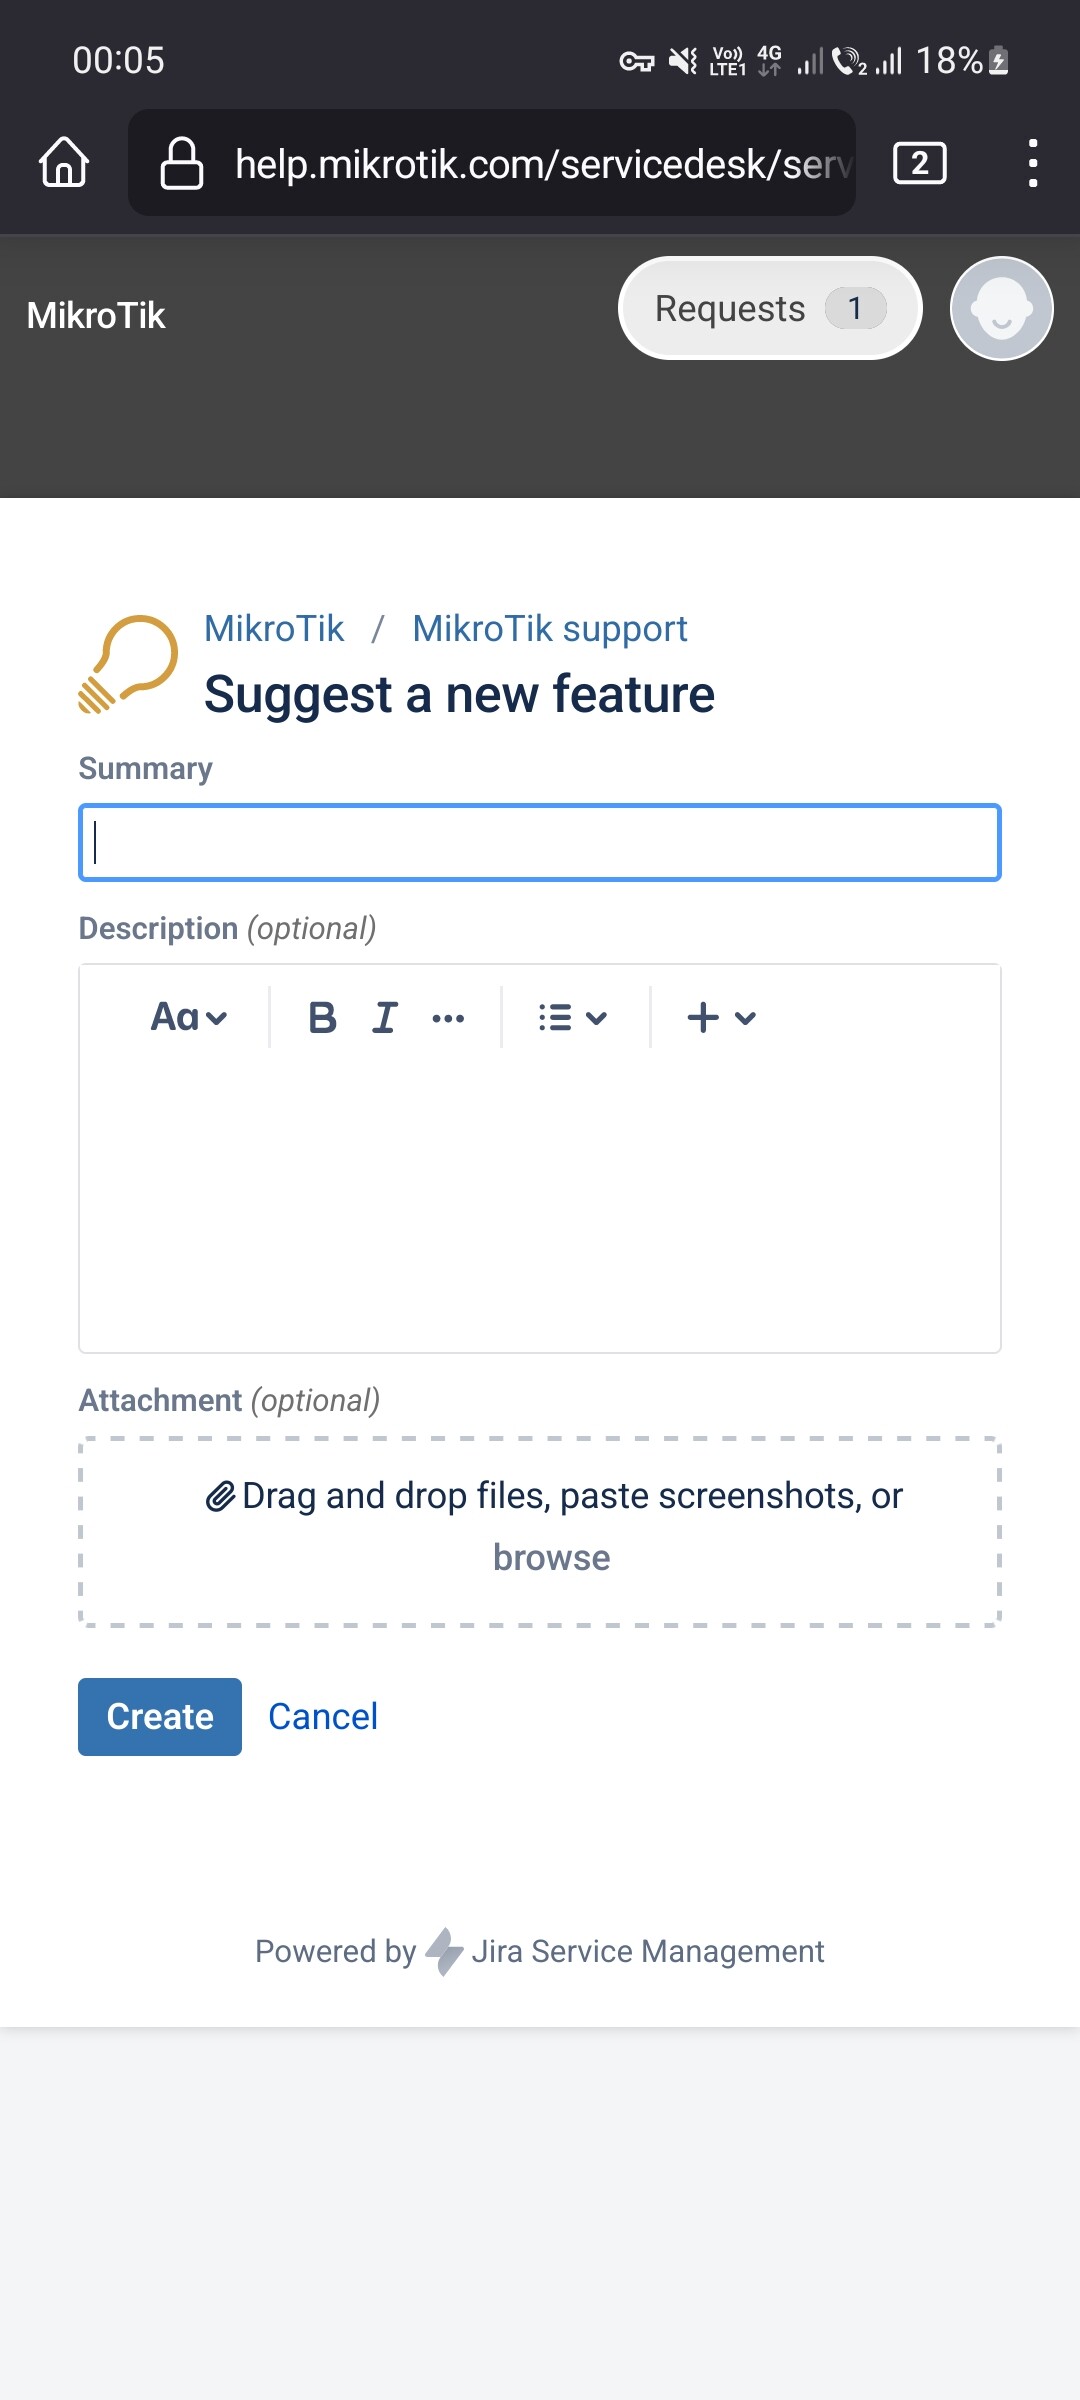Tap the browser tab count icon
This screenshot has width=1080, height=2400.
(919, 163)
